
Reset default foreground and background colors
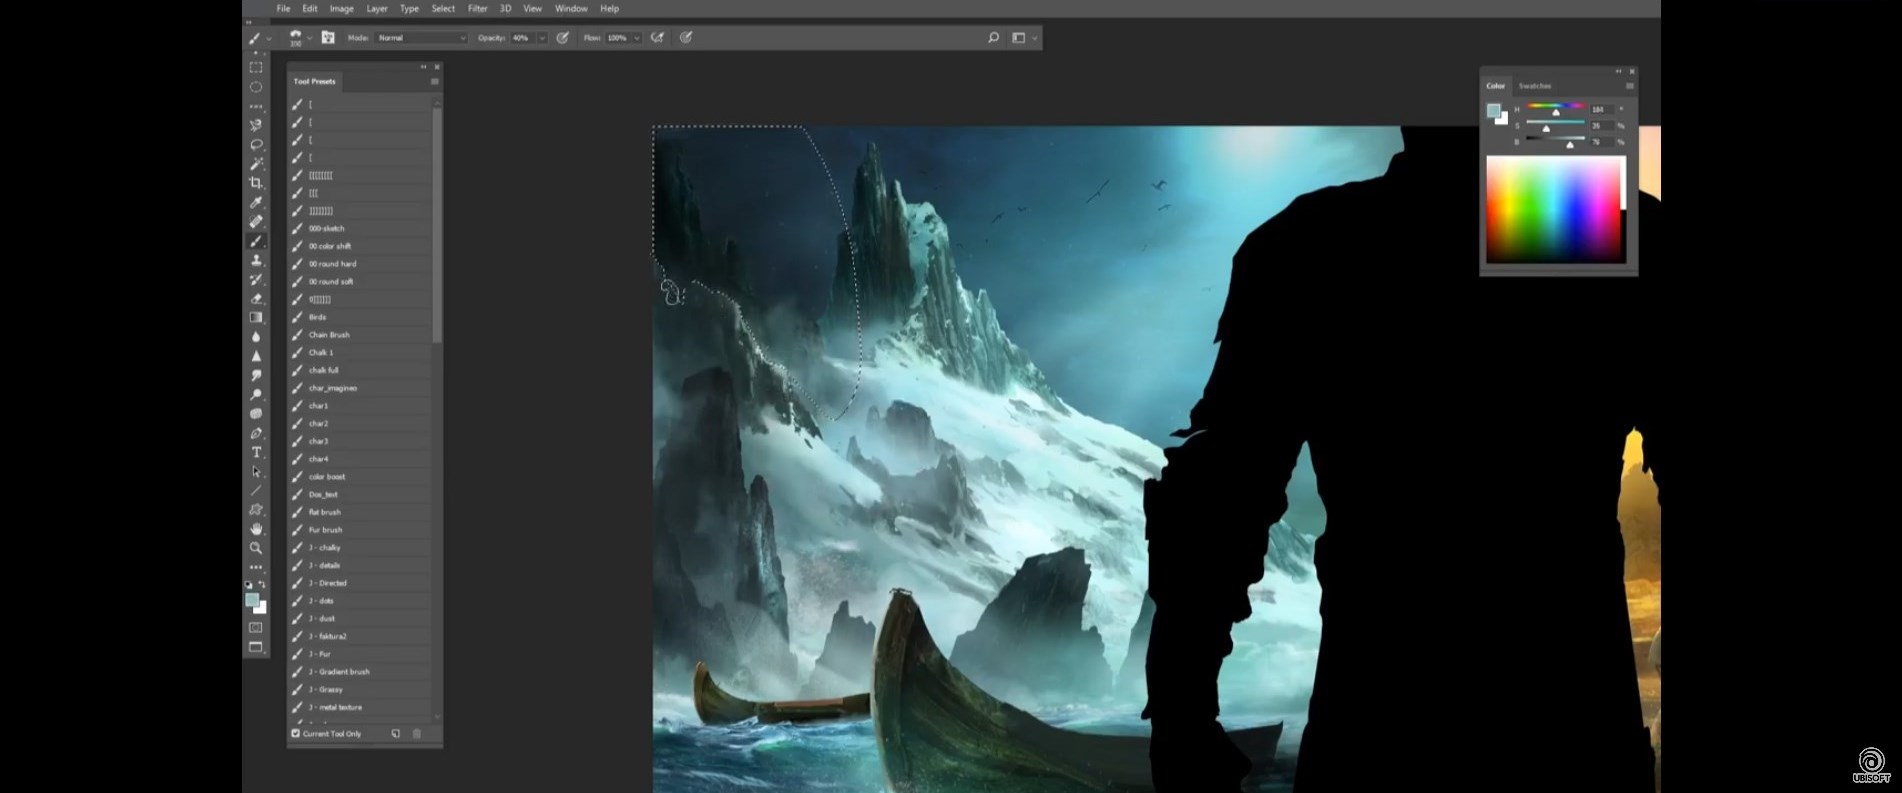[x=249, y=584]
